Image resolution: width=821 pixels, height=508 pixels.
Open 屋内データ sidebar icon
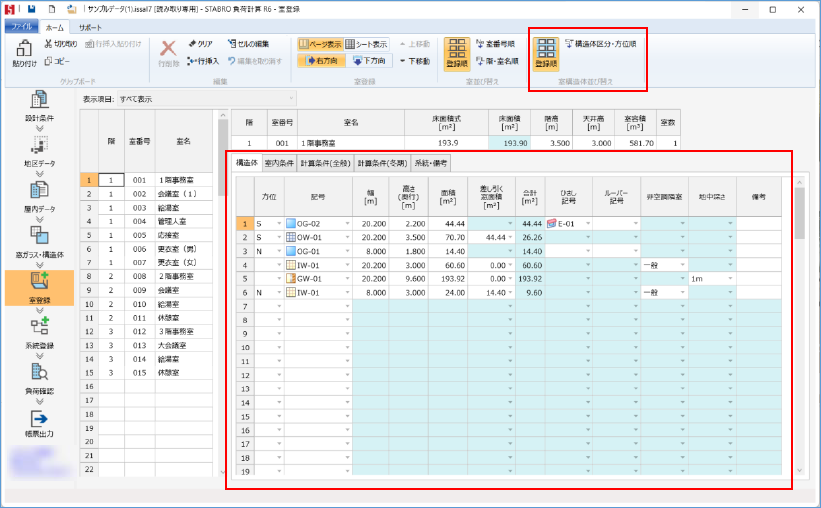click(x=40, y=195)
